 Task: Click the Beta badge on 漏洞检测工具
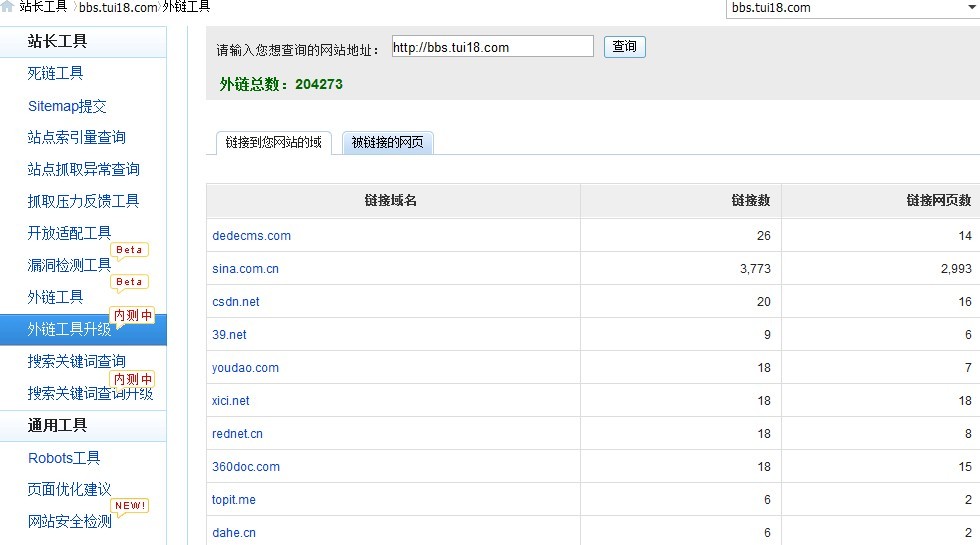(x=129, y=250)
